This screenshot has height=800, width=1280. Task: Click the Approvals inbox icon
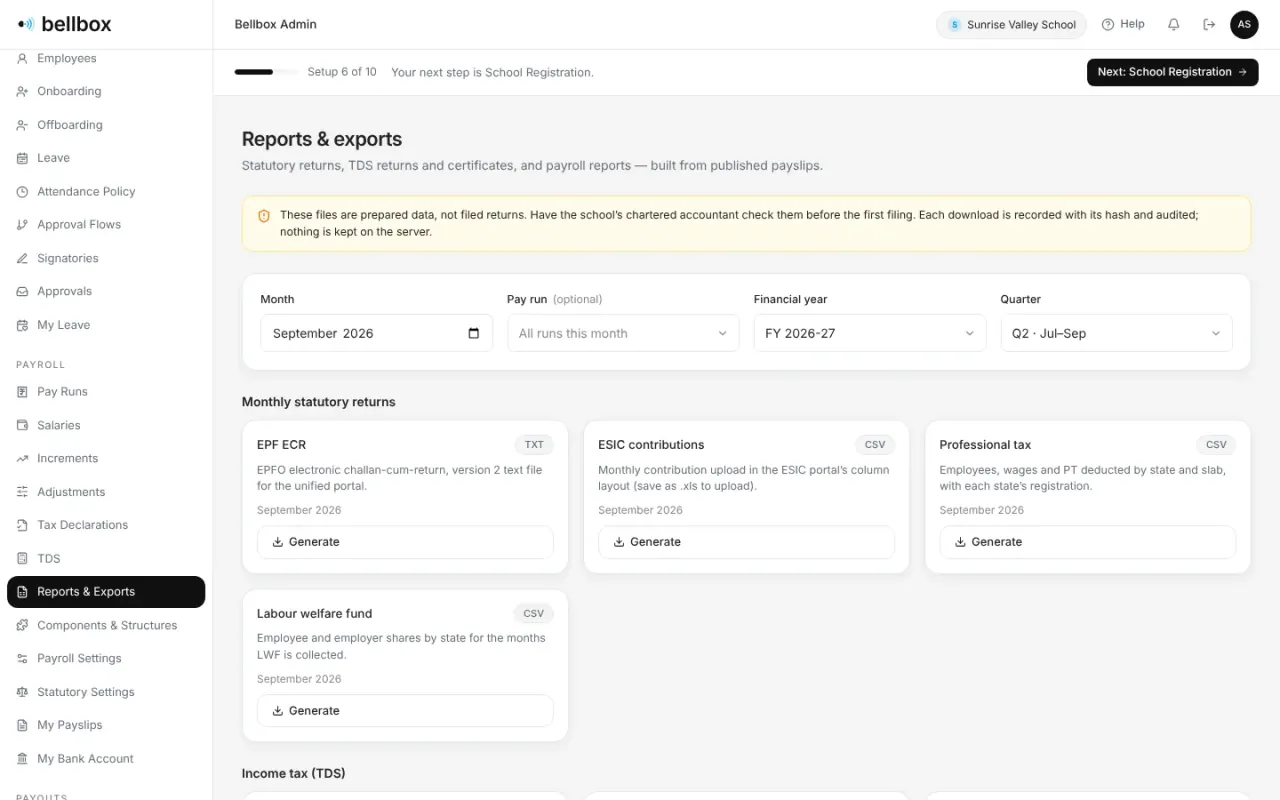[22, 291]
